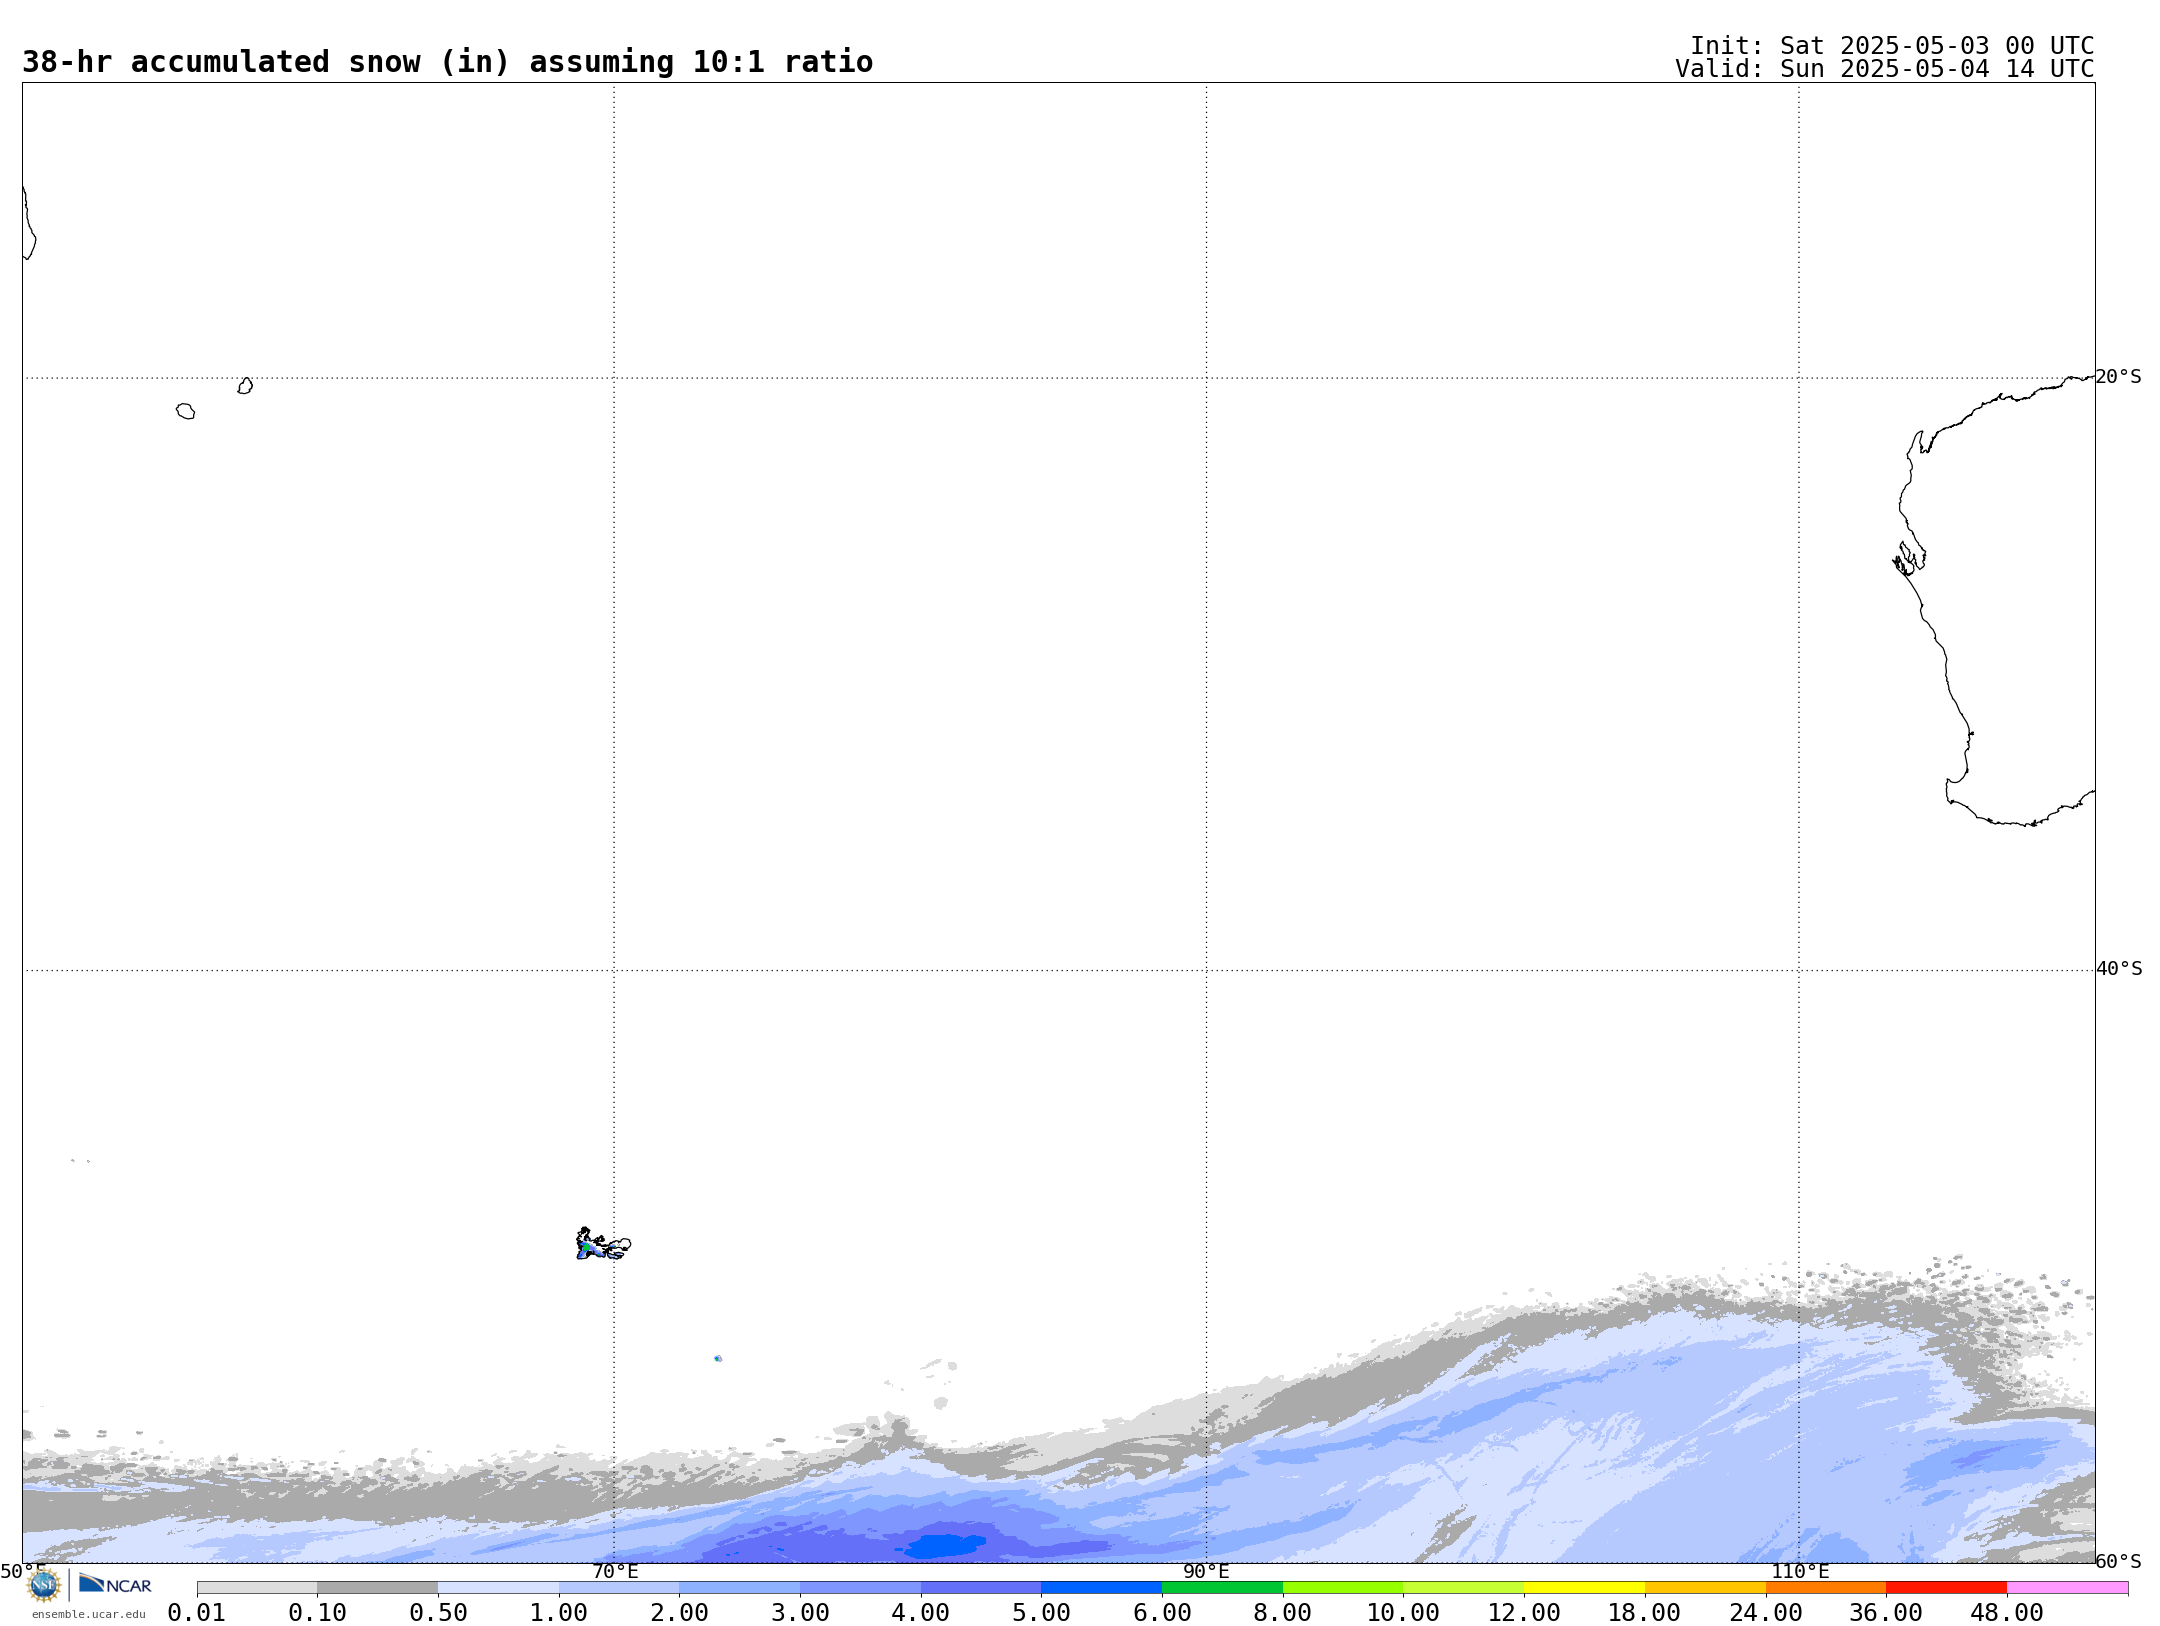Click the 20°S latitude label
Viewport: 2160px width, 1626px height.
click(2118, 377)
